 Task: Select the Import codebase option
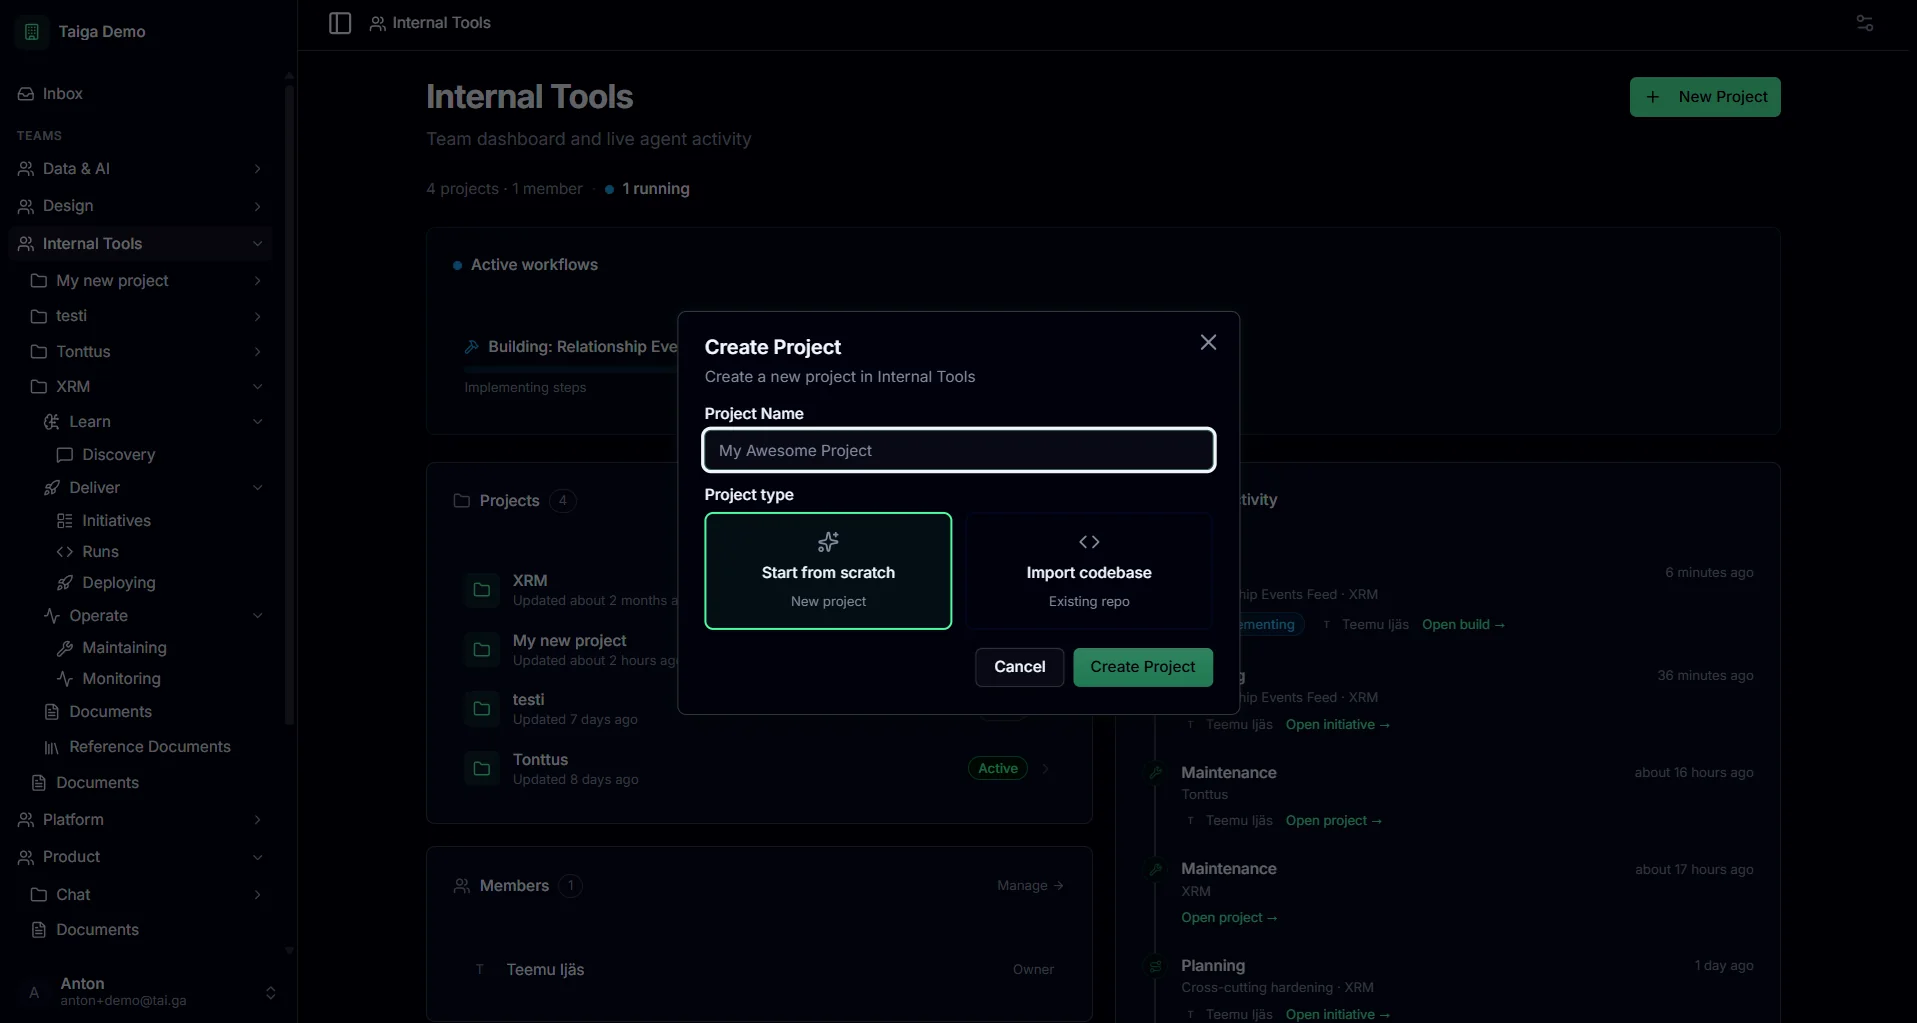1089,571
